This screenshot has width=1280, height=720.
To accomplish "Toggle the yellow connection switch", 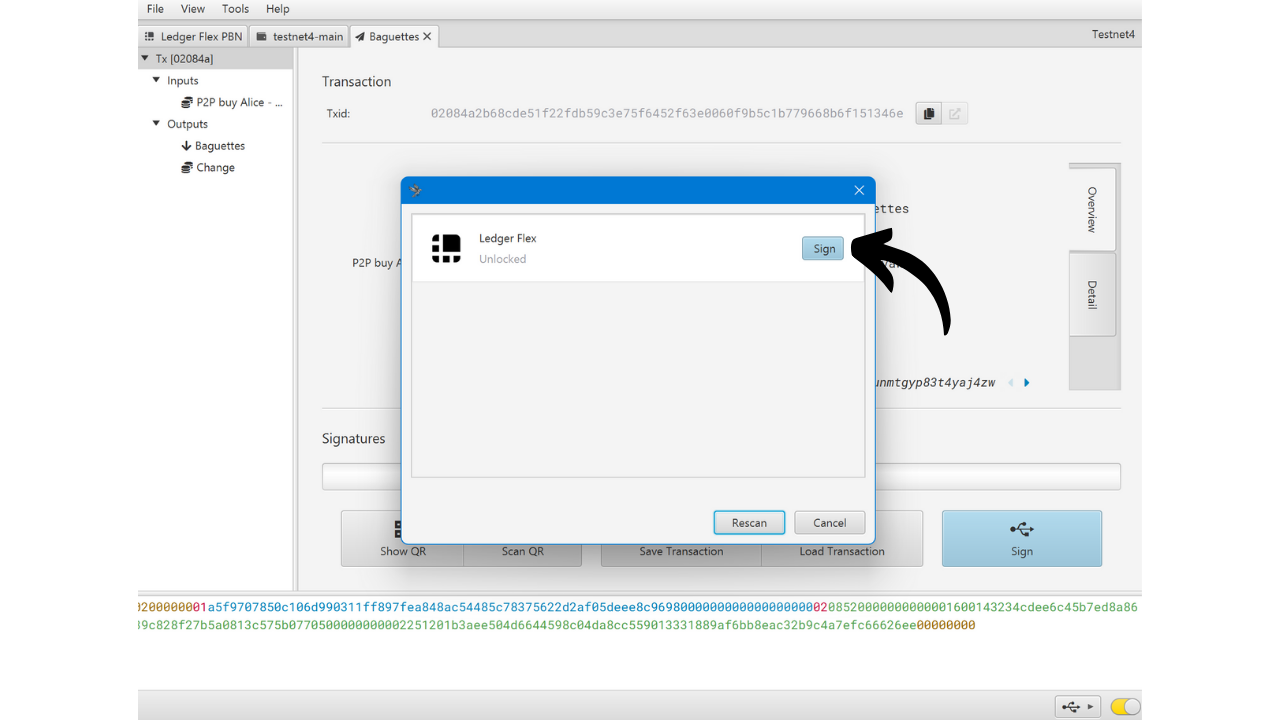I will coord(1125,706).
